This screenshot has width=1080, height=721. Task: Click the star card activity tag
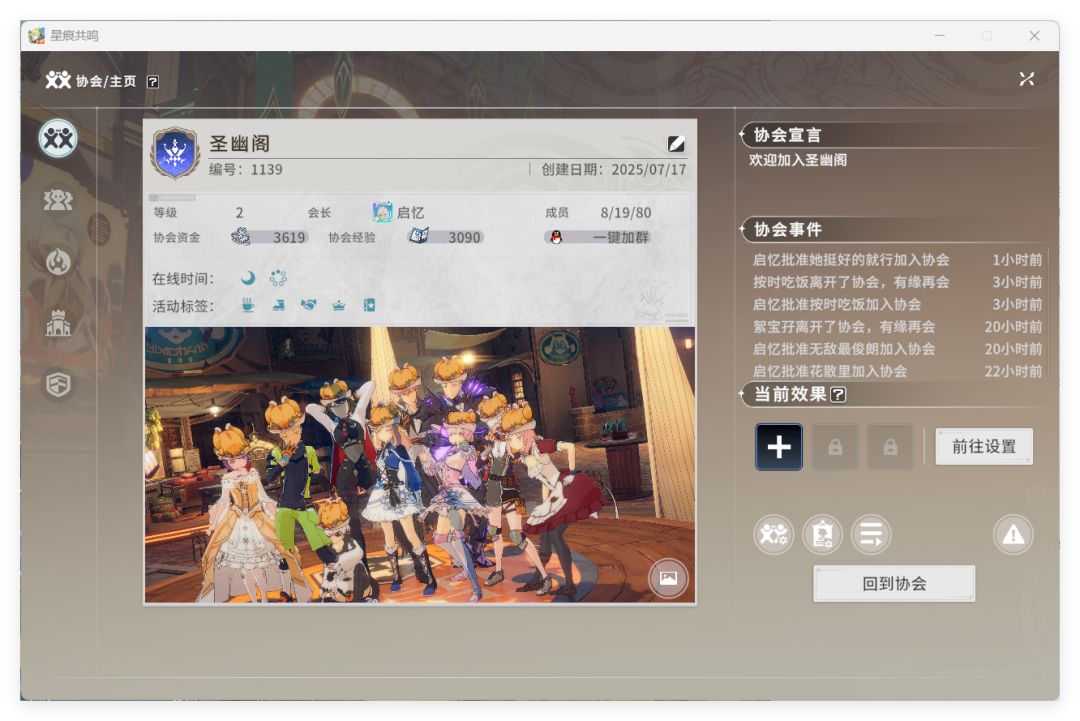pyautogui.click(x=369, y=305)
